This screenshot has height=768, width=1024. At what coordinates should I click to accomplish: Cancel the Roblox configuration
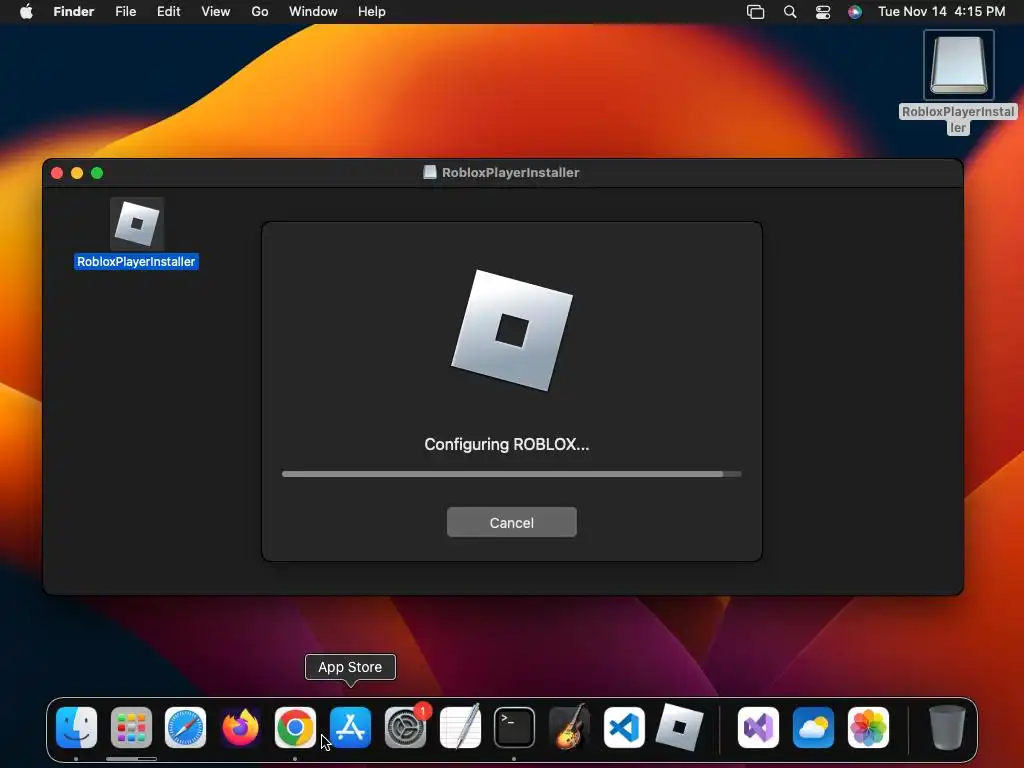click(x=511, y=522)
